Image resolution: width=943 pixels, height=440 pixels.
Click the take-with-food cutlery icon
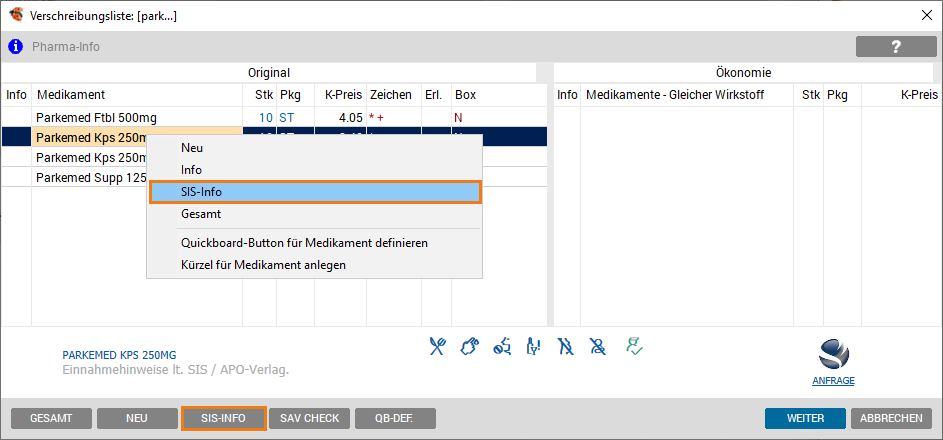point(438,346)
